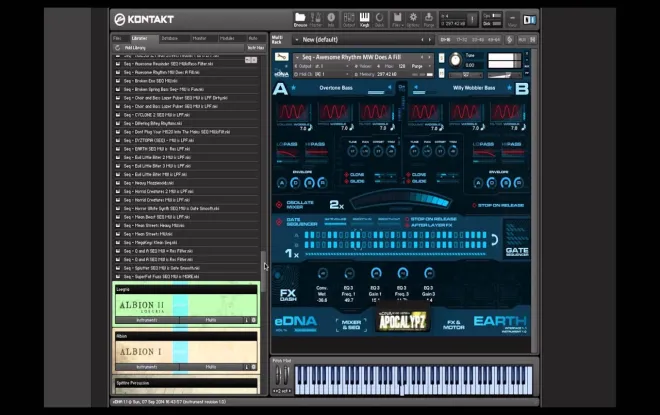Image resolution: width=660 pixels, height=415 pixels.
Task: Load next instrument preset with right arrow
Action: pos(429,57)
